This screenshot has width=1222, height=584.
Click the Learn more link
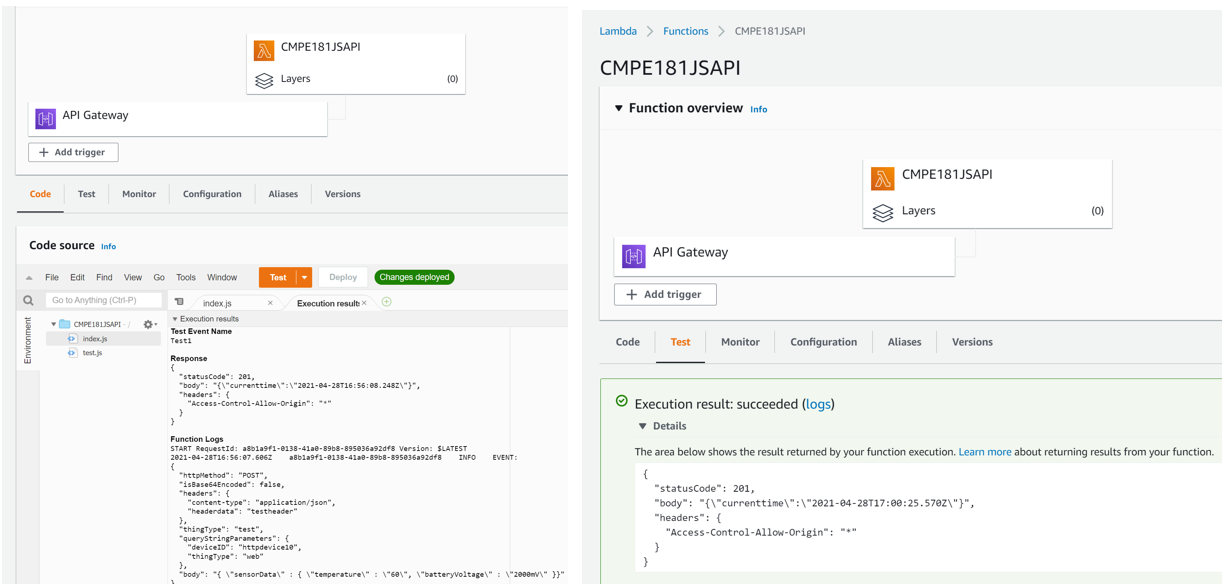(985, 452)
